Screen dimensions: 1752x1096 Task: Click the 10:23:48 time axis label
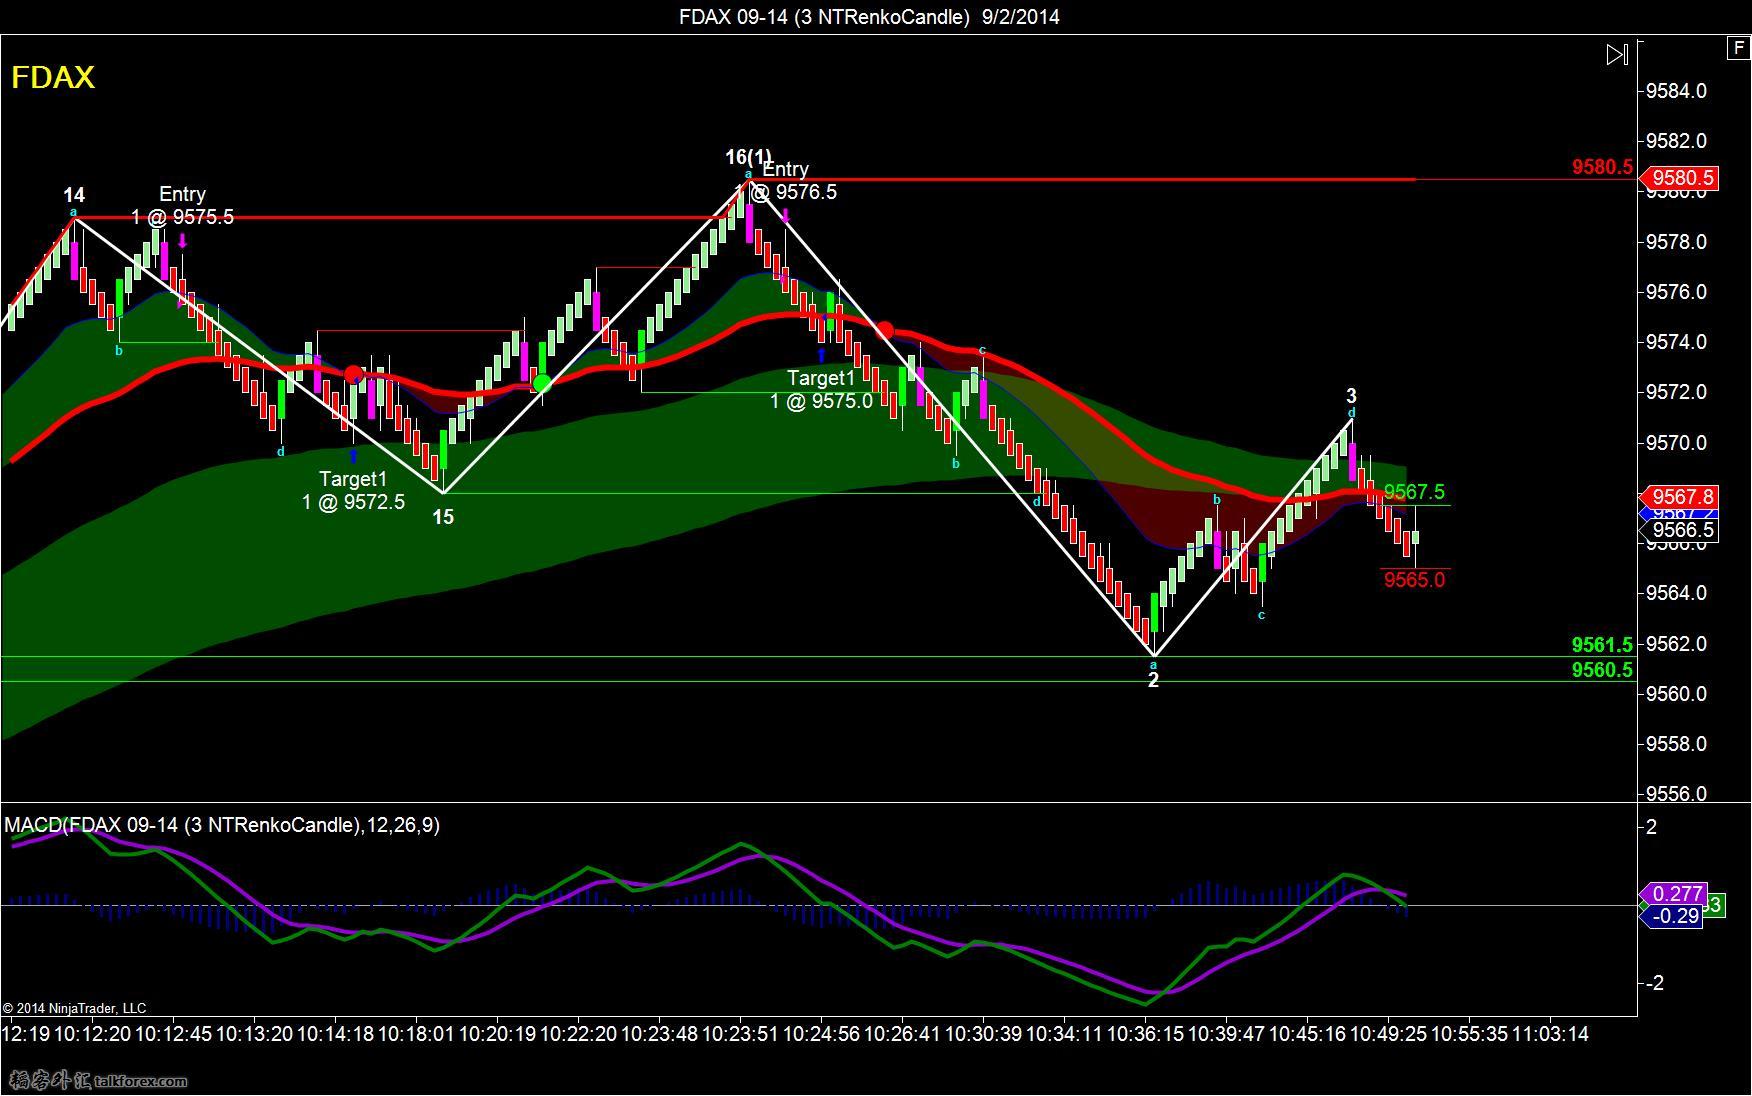(659, 1034)
